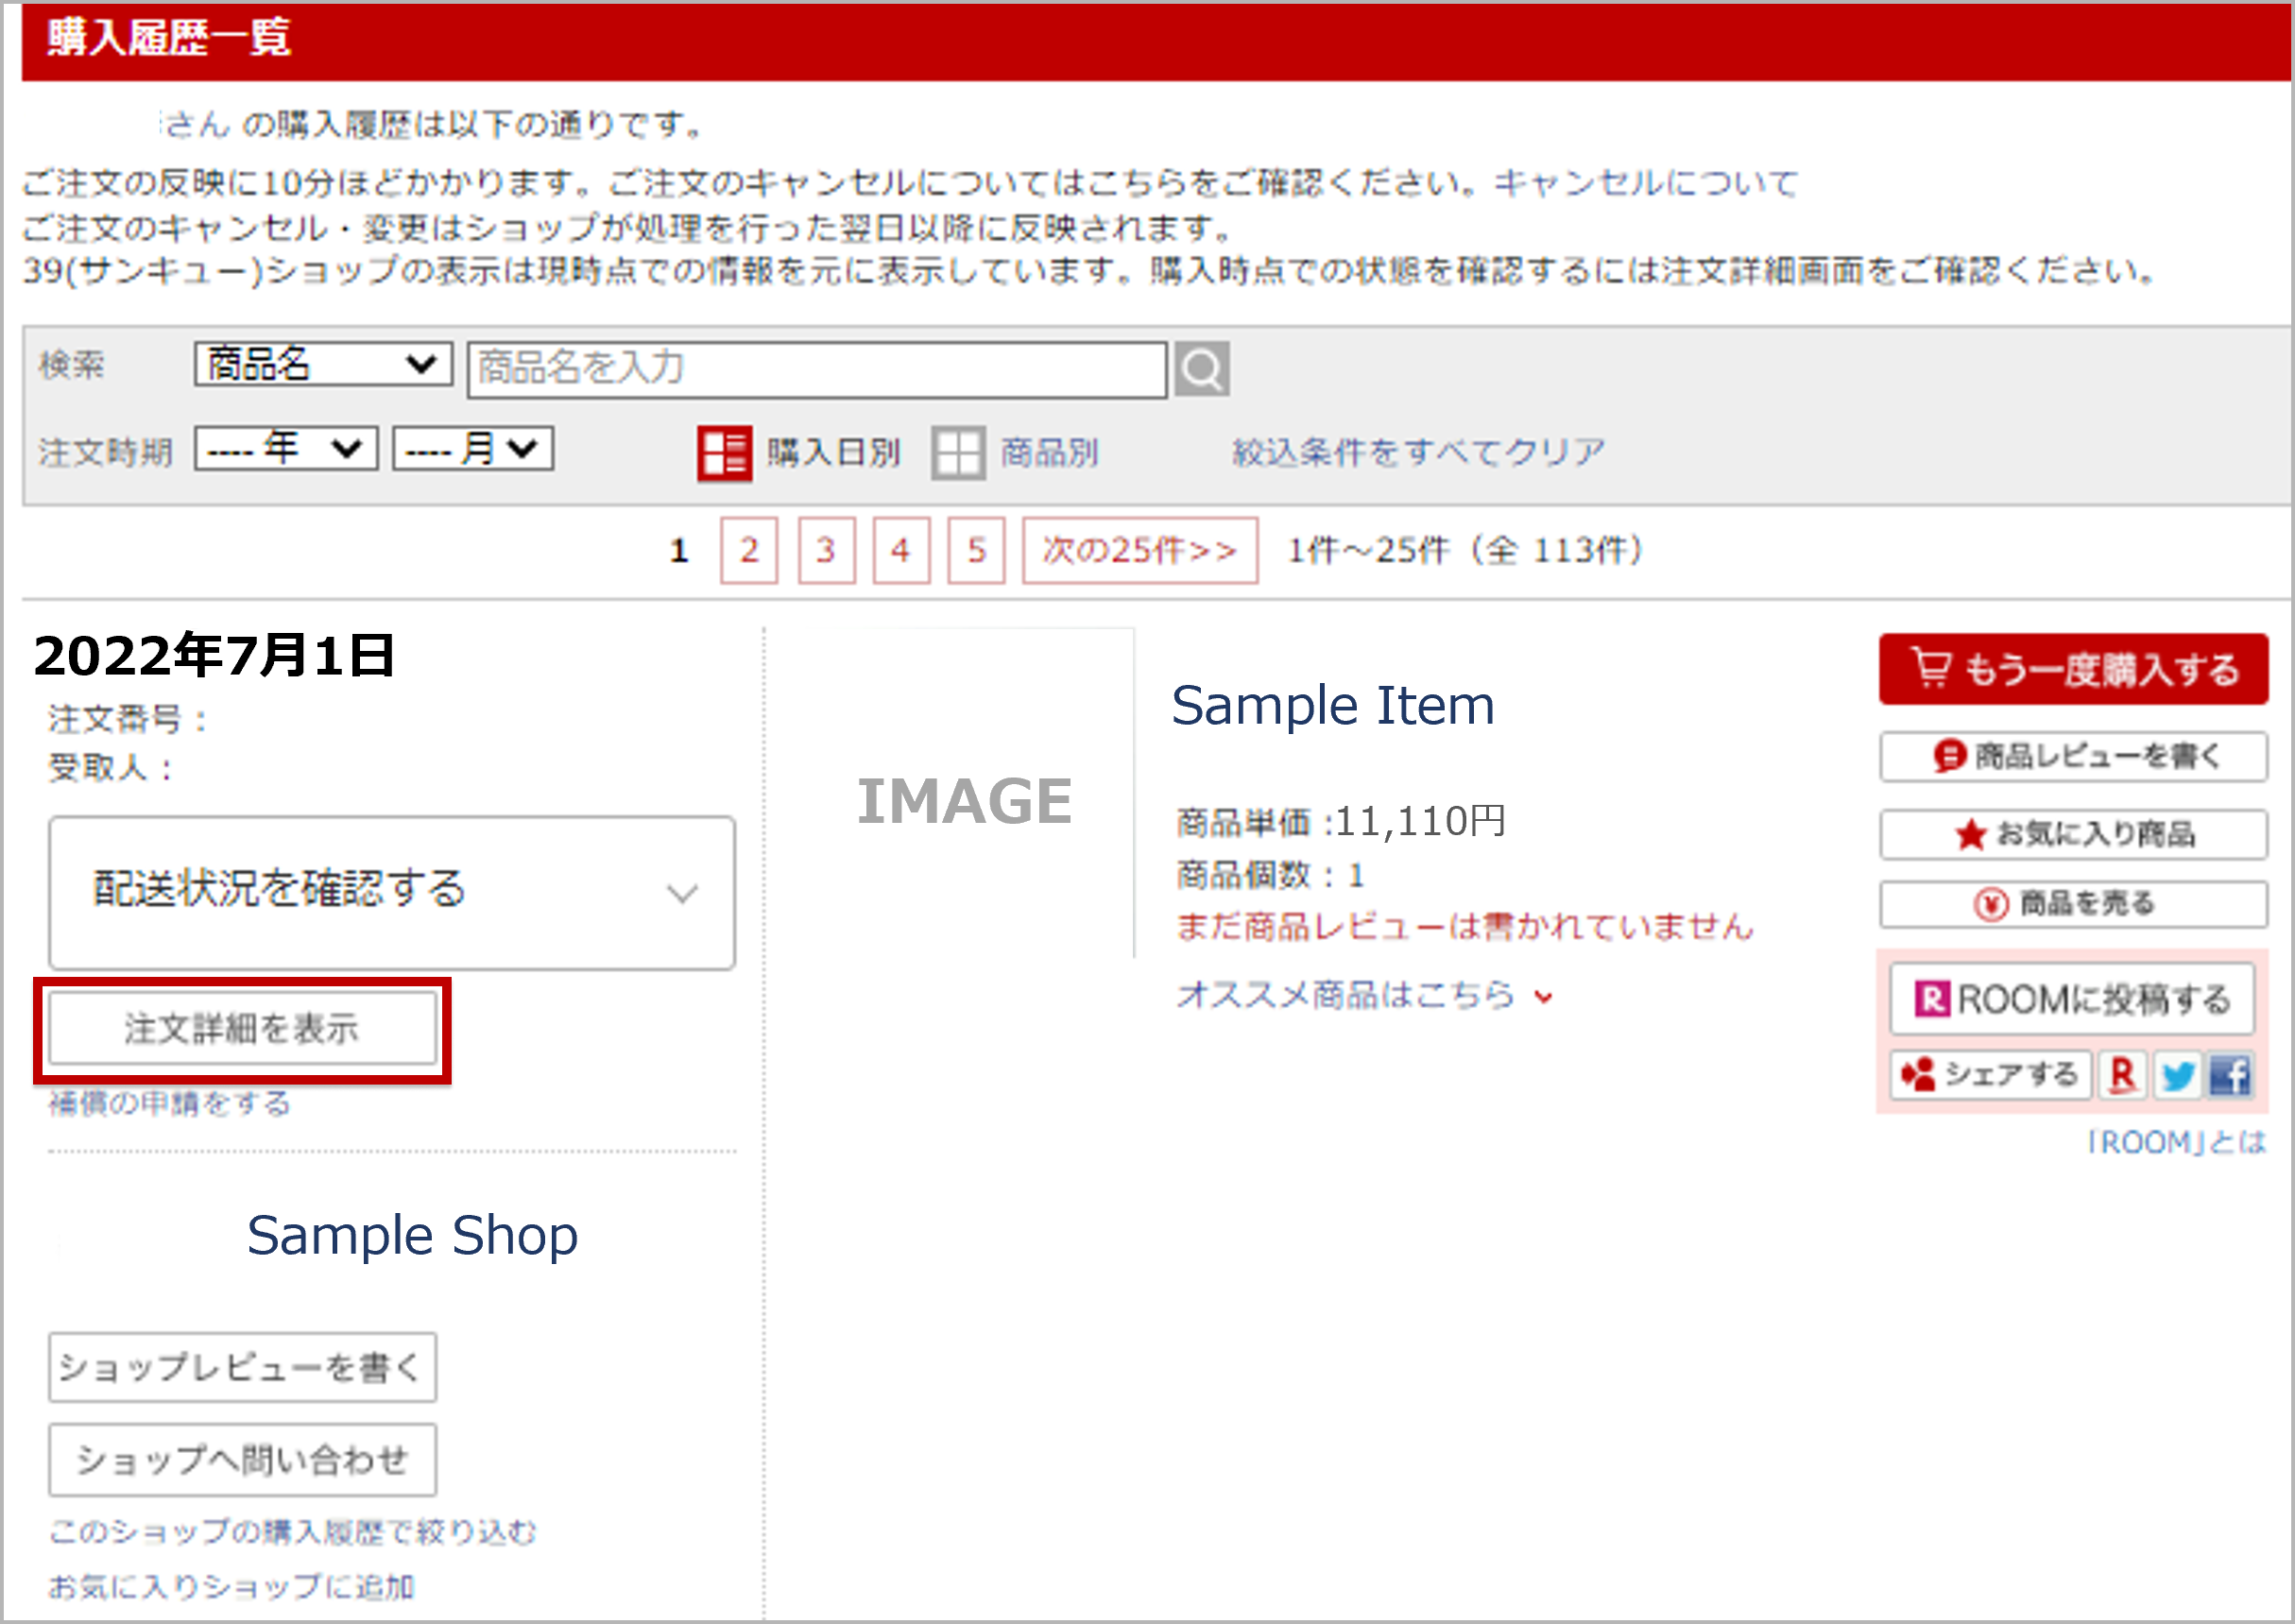Go to page 3 of purchase history
This screenshot has width=2295, height=1624.
[x=826, y=550]
